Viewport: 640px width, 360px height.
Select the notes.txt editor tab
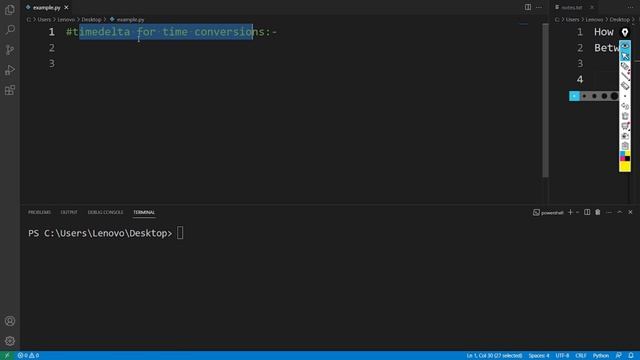(x=571, y=7)
